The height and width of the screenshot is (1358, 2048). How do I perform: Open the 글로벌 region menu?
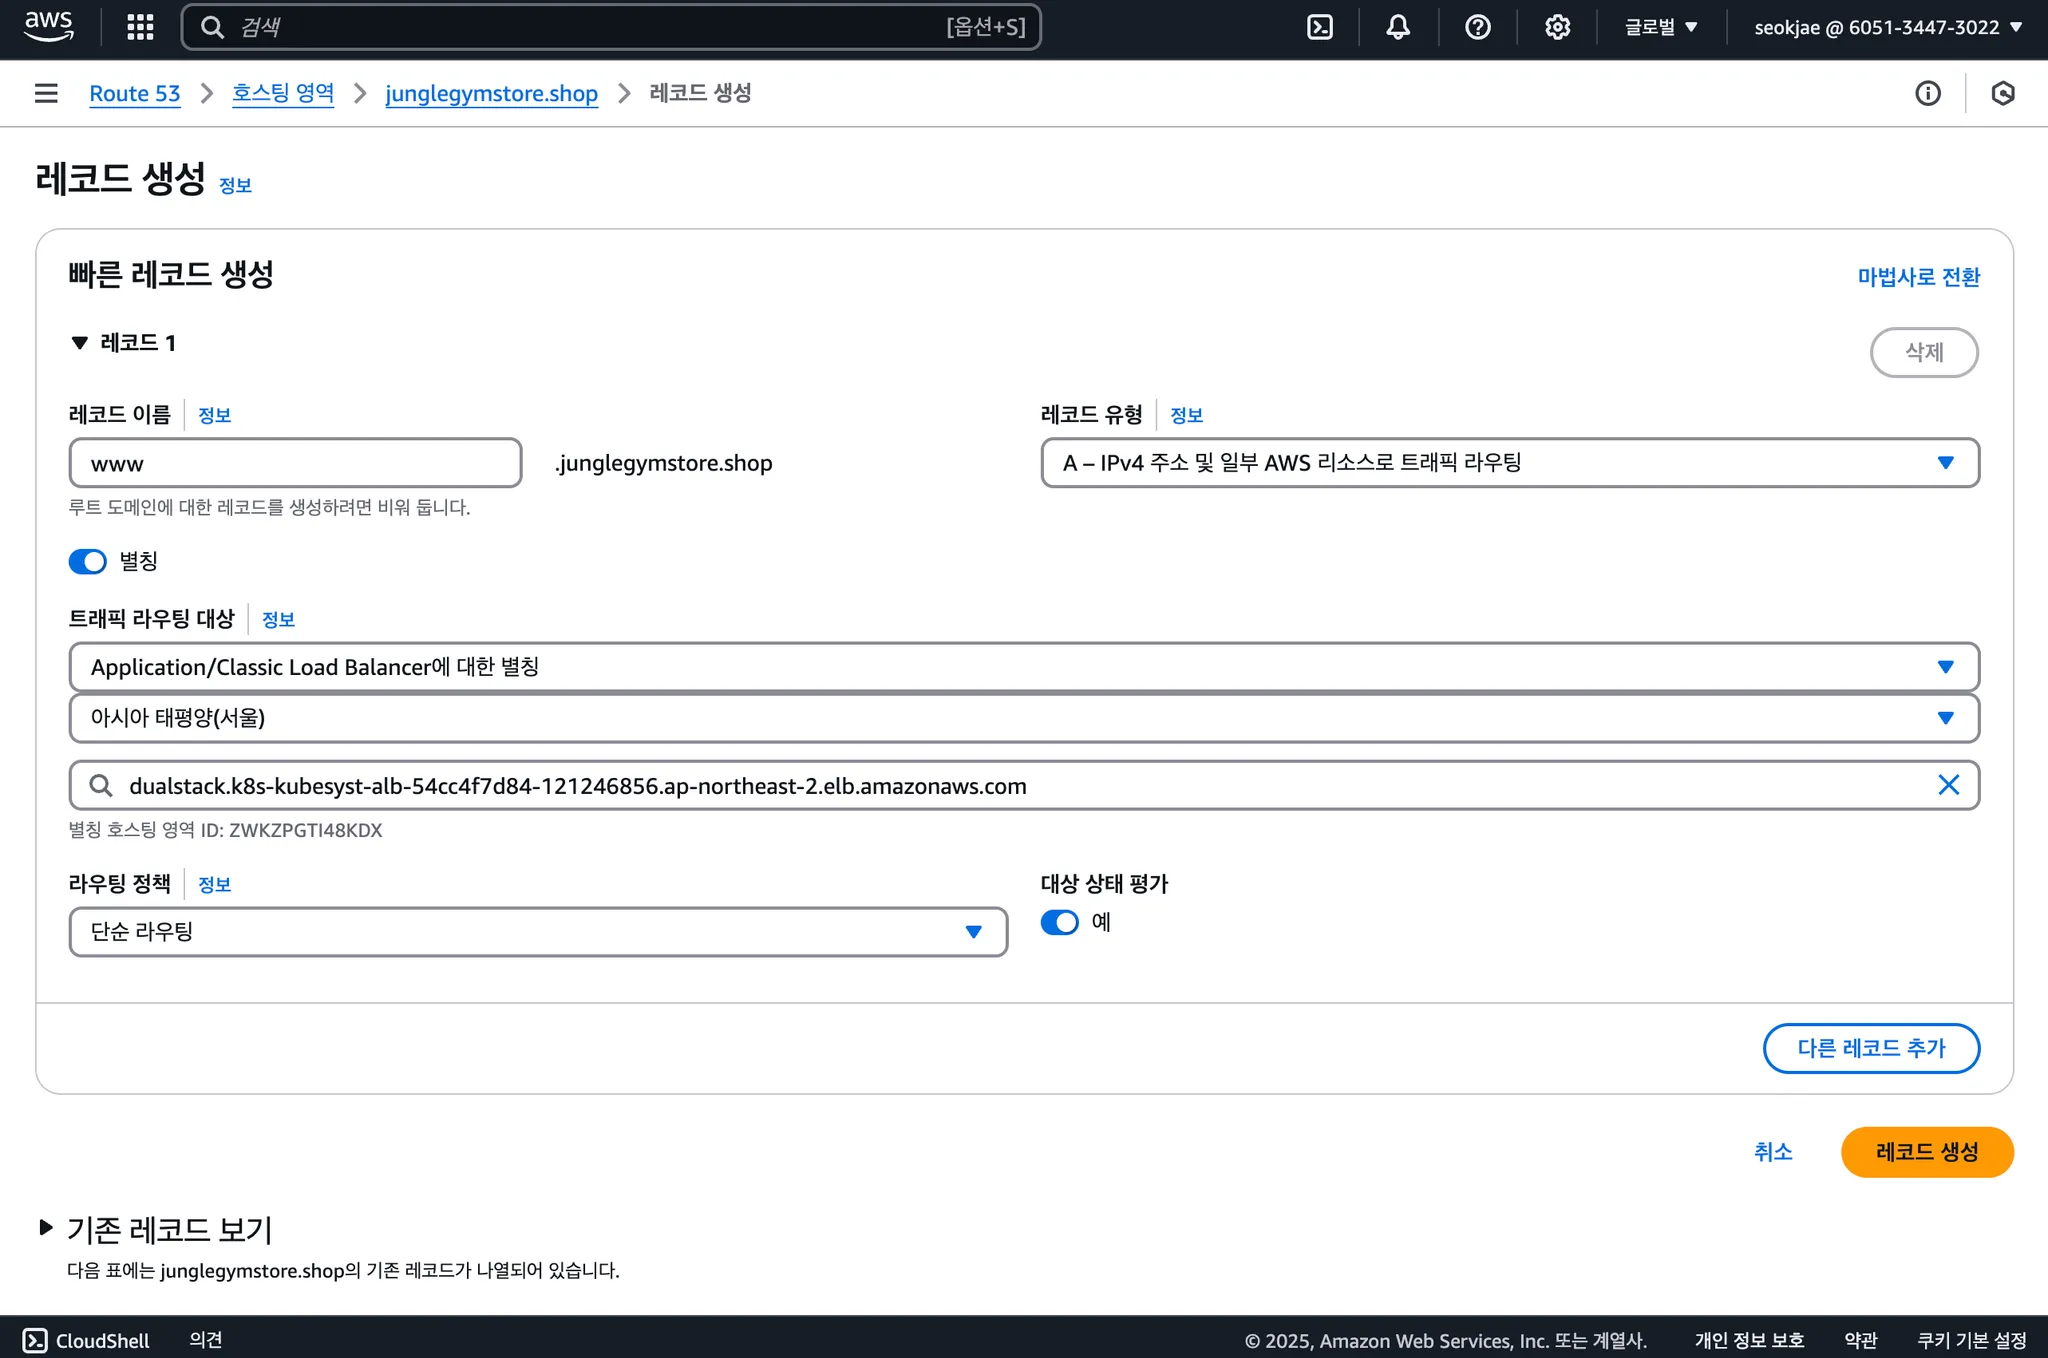(1660, 27)
